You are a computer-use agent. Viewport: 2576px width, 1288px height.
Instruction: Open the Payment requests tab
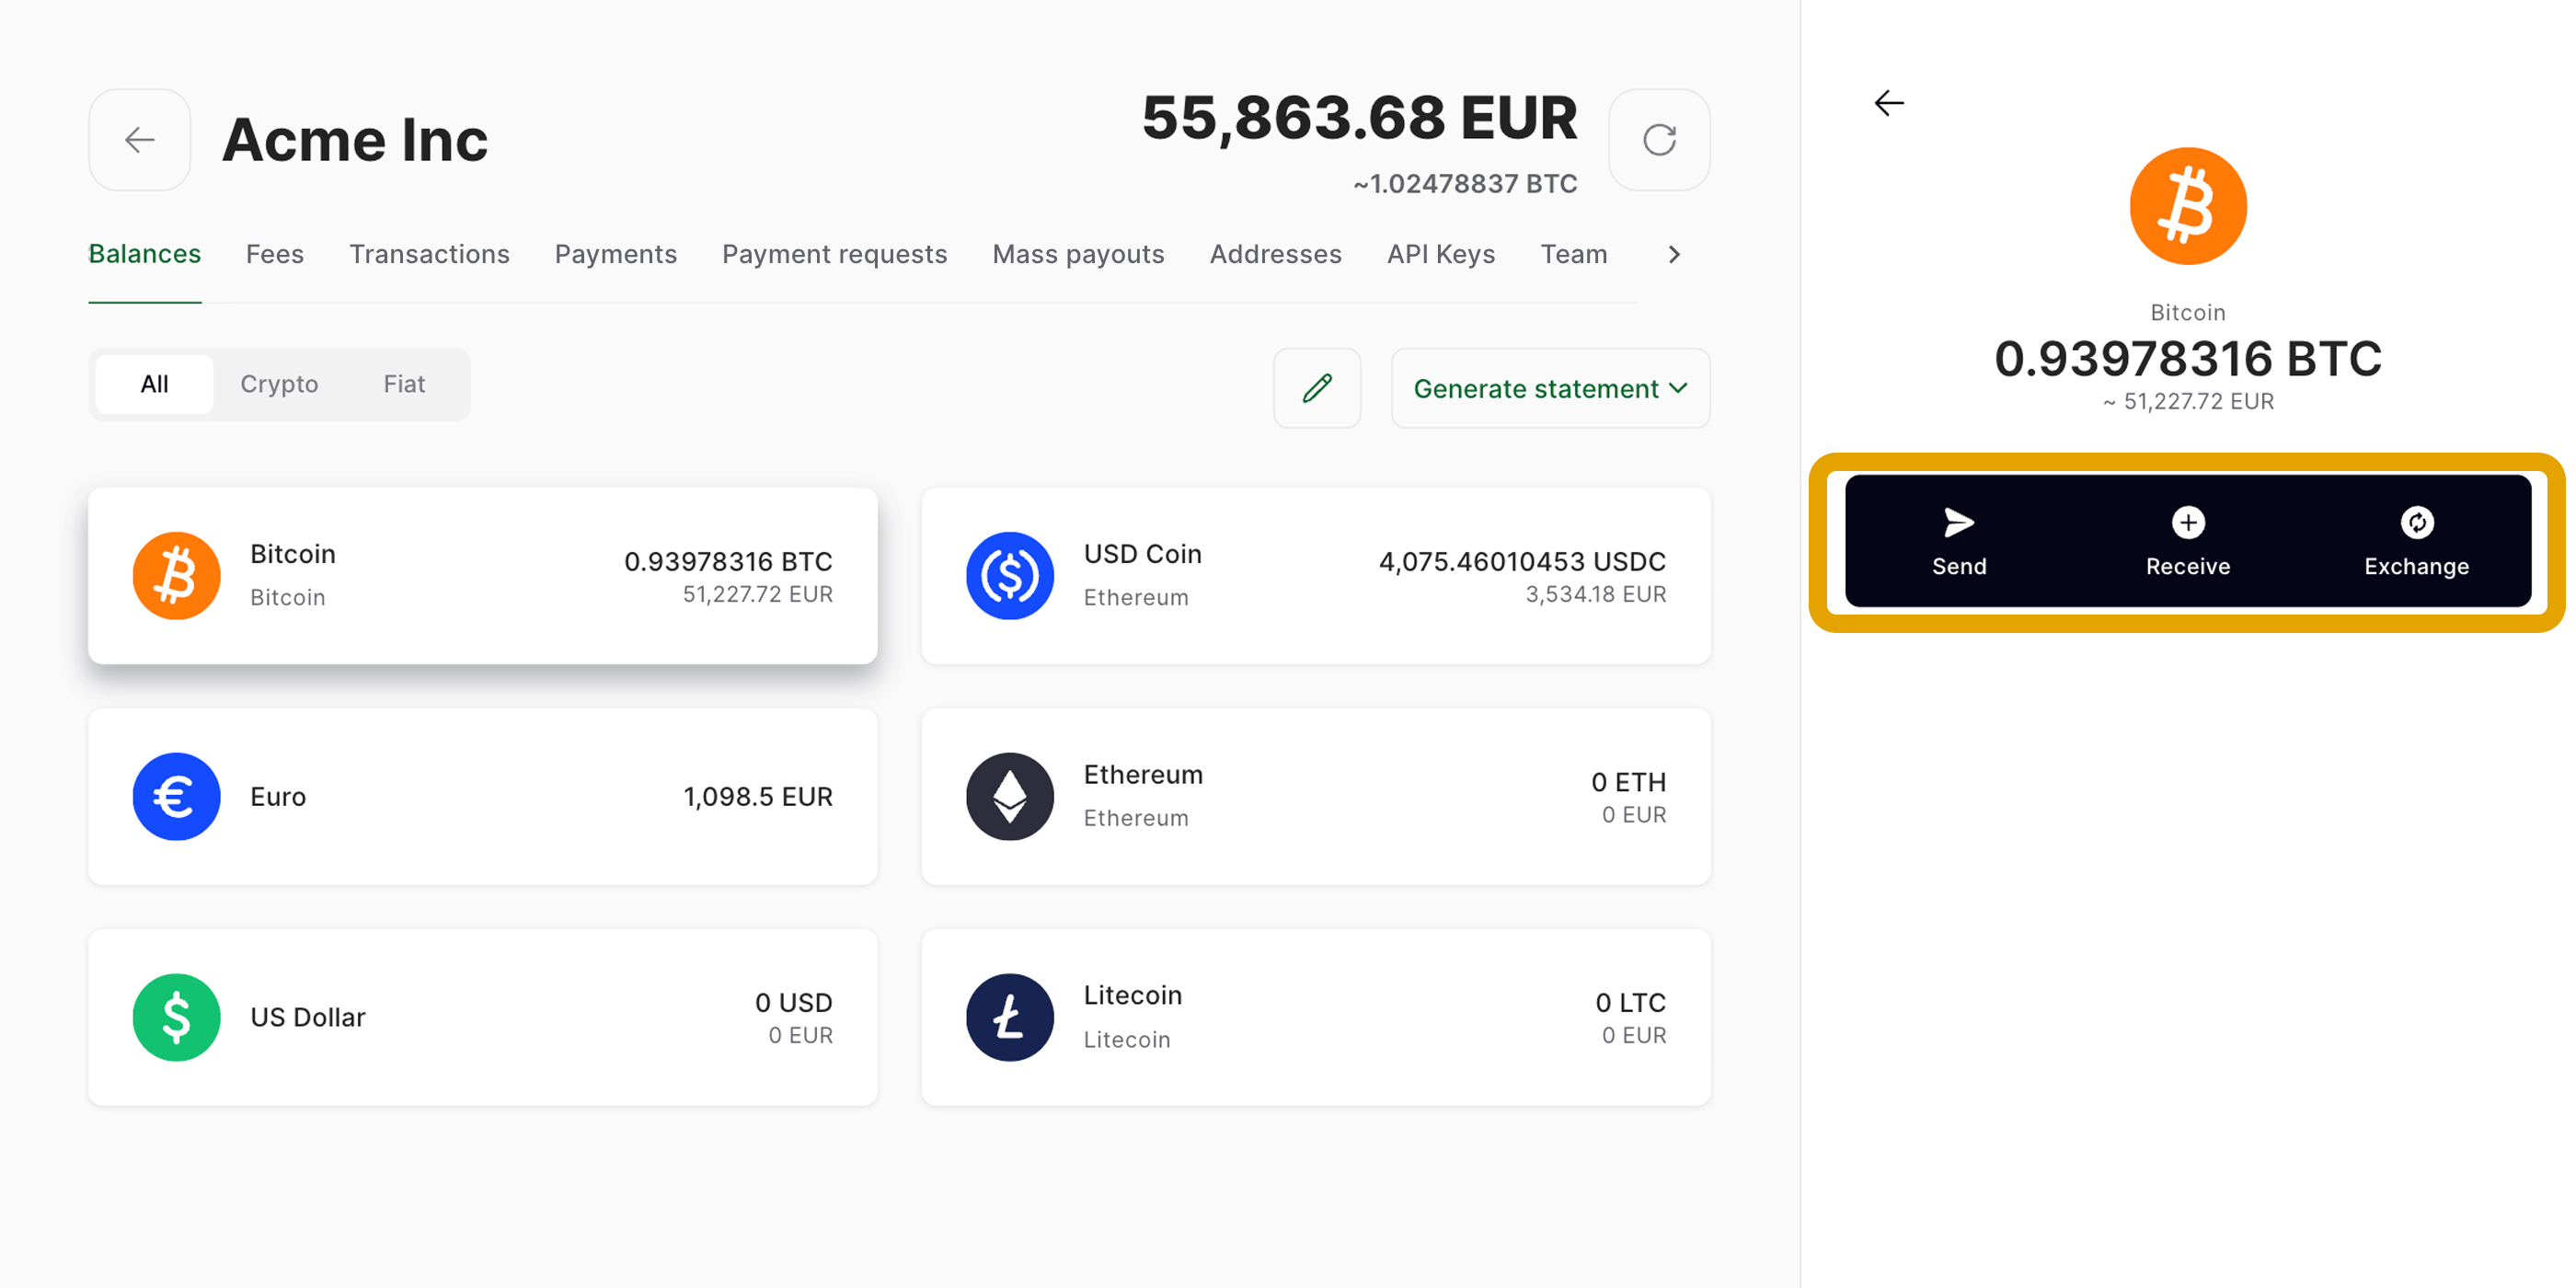point(835,254)
